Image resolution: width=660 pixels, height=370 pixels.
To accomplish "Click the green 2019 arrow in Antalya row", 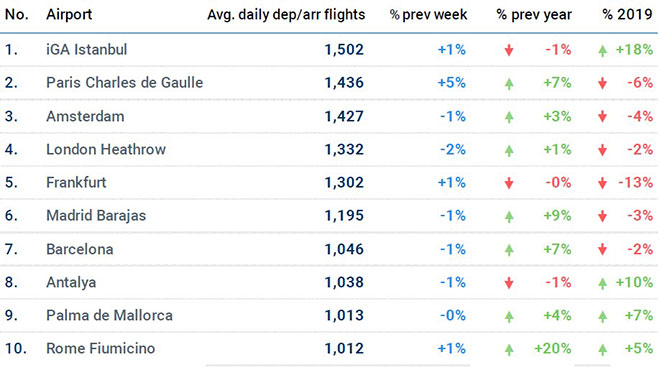I will [603, 283].
